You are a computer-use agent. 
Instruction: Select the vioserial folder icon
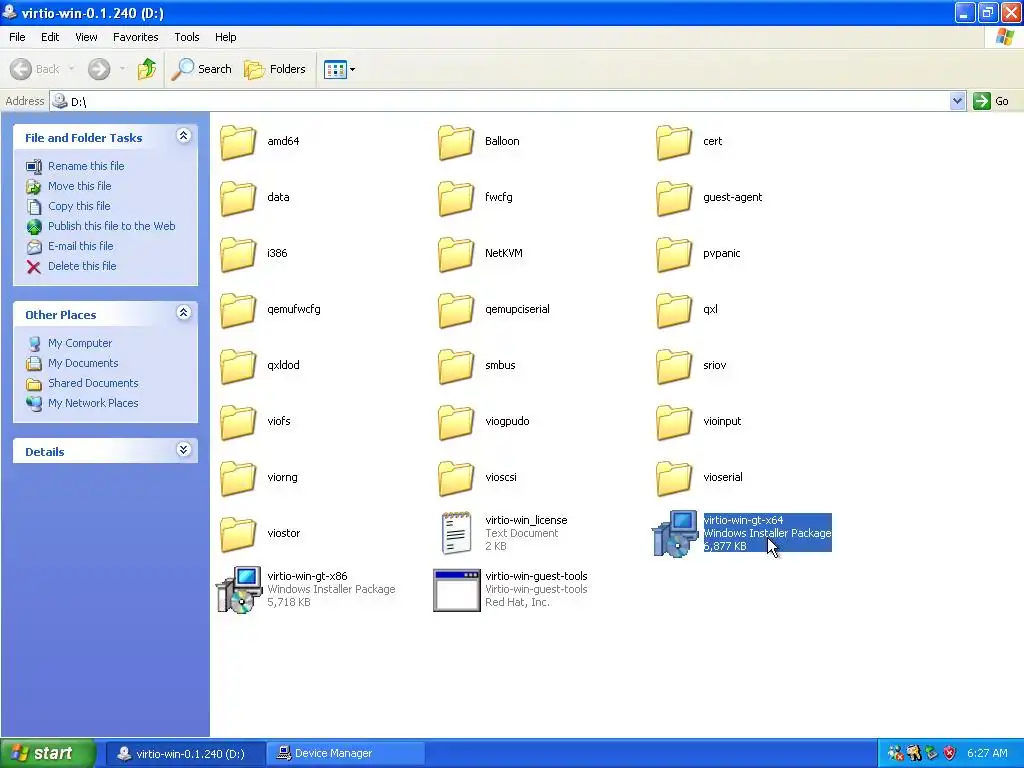pyautogui.click(x=674, y=479)
